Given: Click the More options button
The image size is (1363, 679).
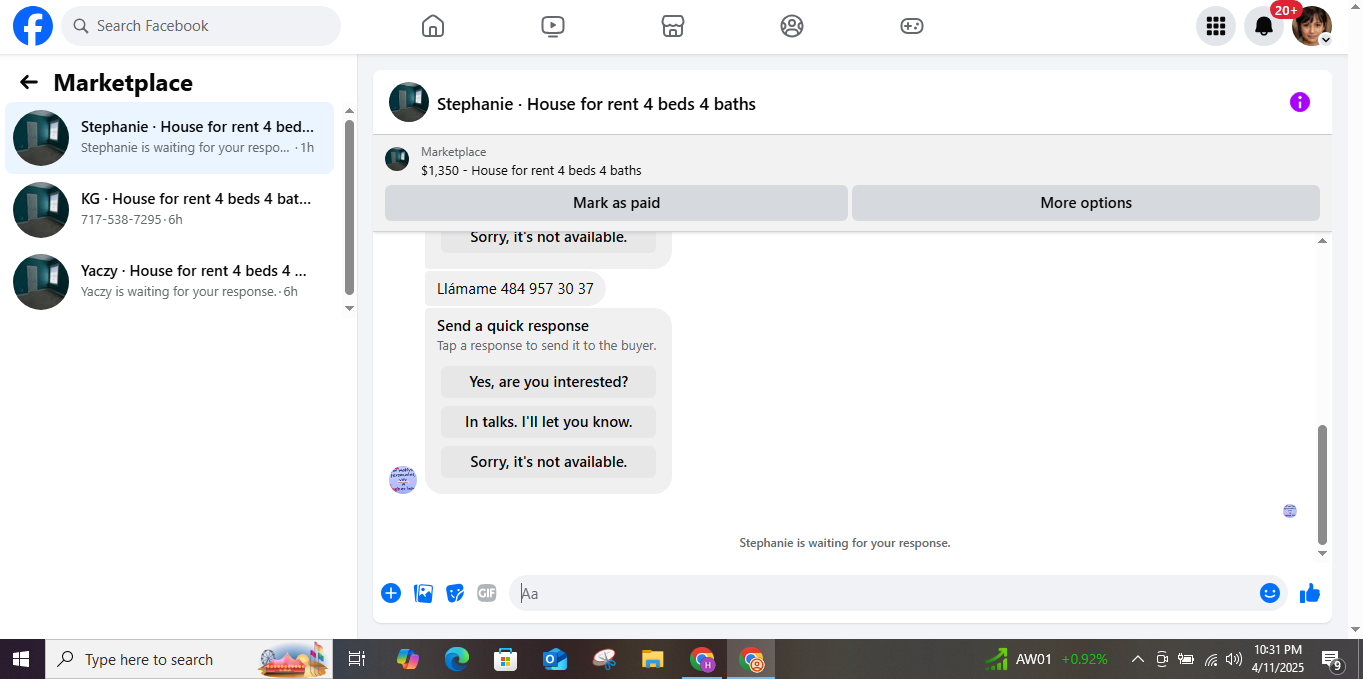Looking at the screenshot, I should click(x=1086, y=203).
